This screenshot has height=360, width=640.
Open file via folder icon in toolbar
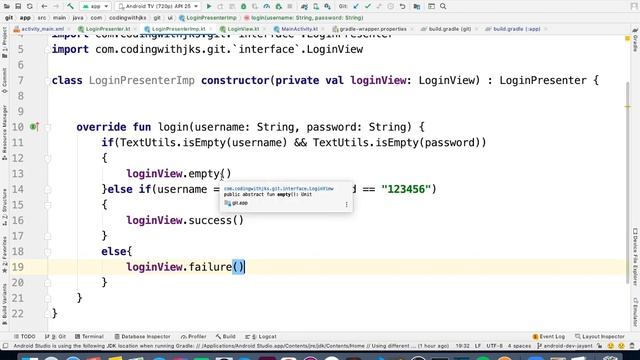(7, 7)
